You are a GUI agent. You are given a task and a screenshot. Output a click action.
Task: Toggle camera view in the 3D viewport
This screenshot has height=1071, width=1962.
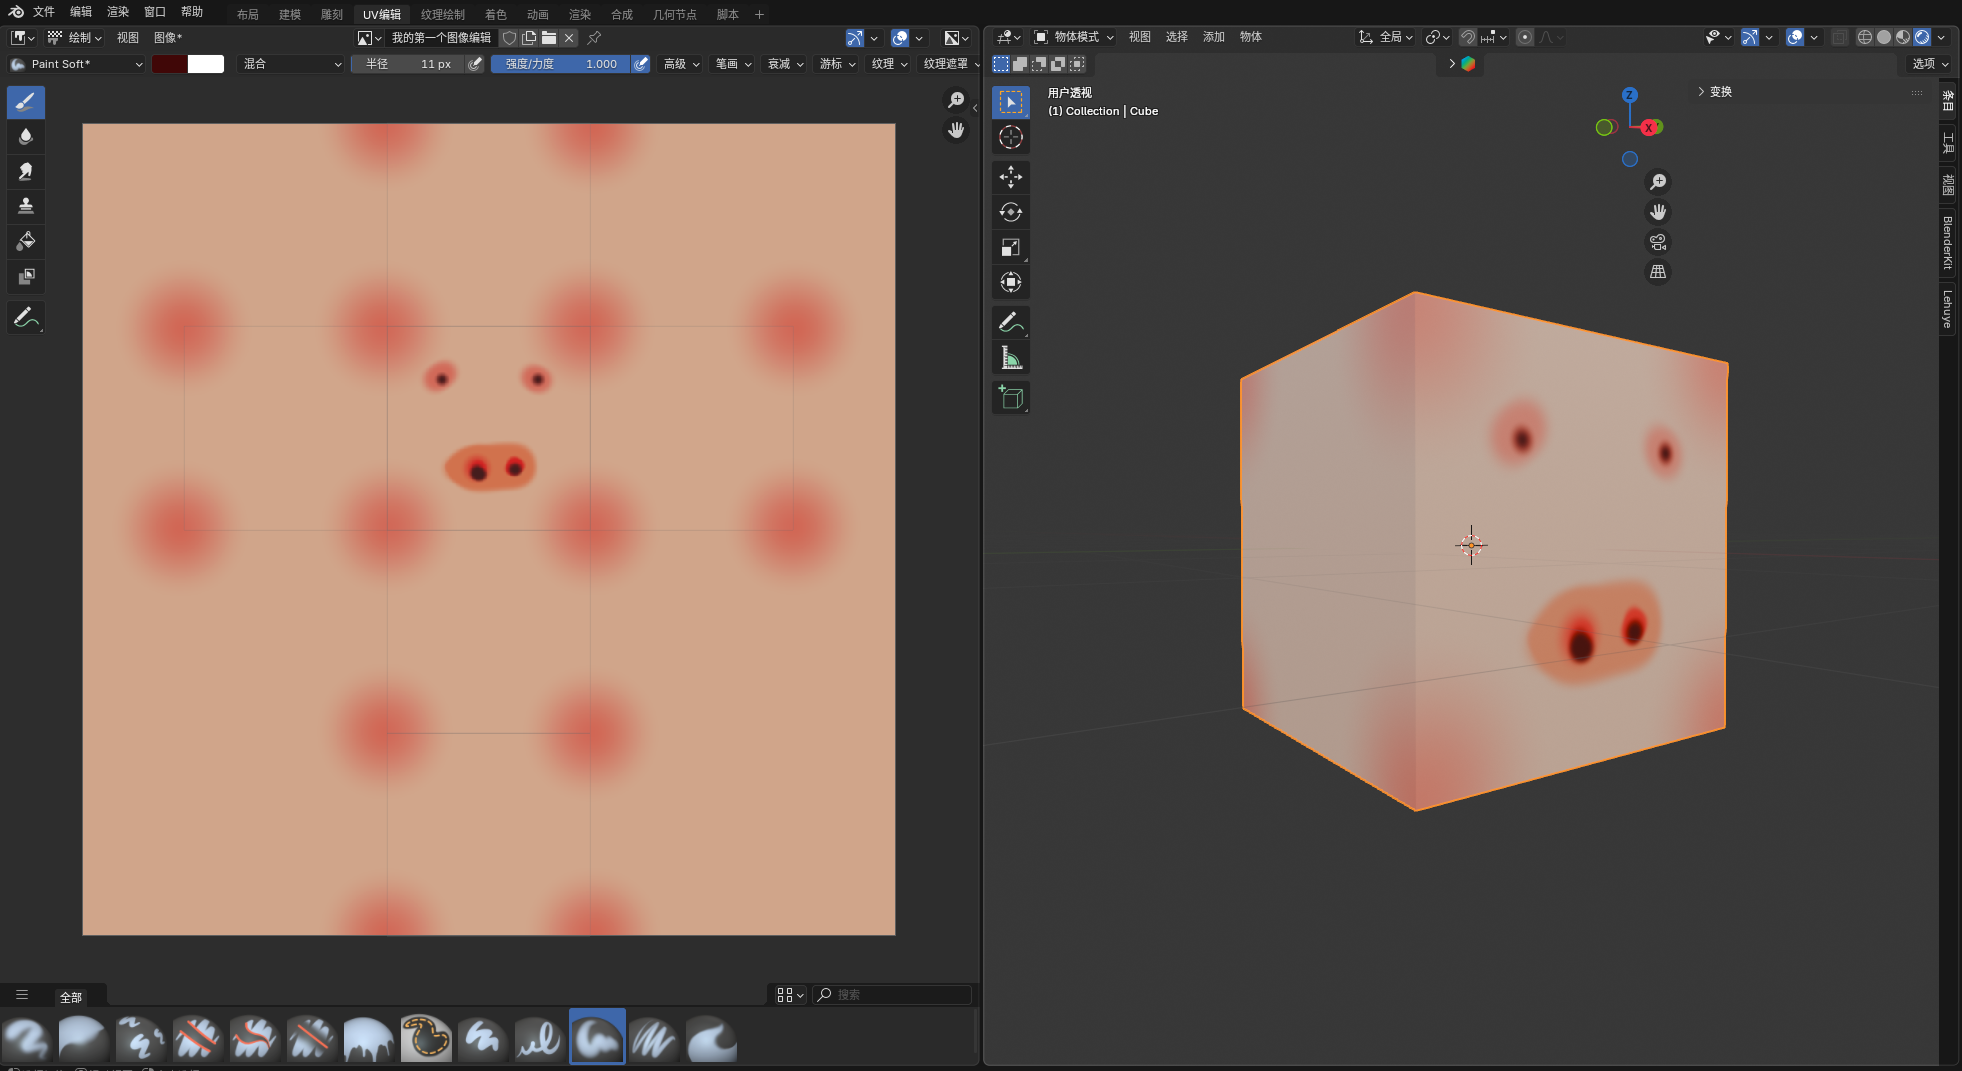pos(1658,242)
